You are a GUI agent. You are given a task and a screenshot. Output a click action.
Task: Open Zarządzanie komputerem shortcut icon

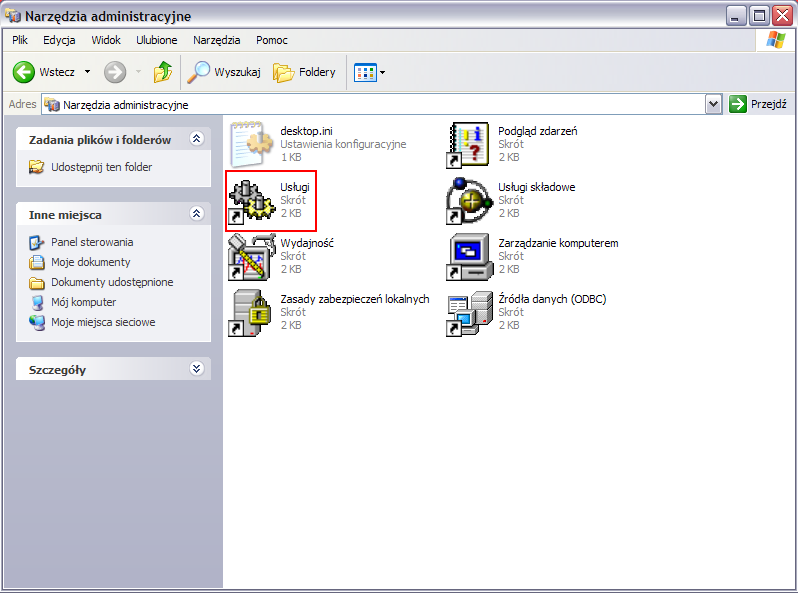click(x=468, y=257)
